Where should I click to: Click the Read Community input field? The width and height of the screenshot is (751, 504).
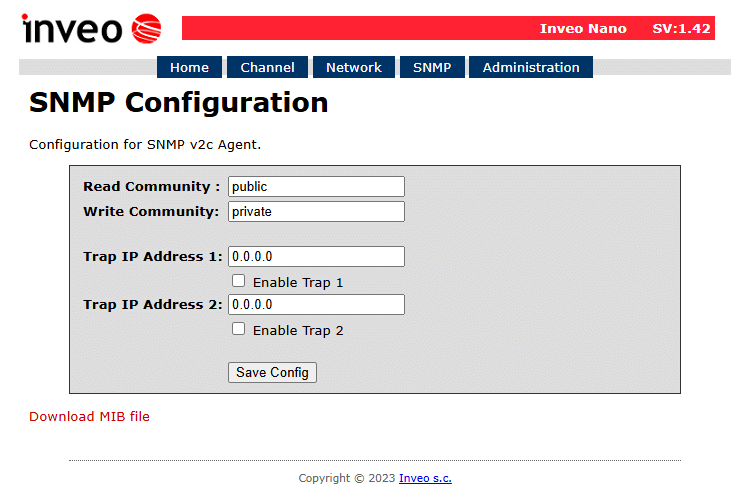click(316, 187)
